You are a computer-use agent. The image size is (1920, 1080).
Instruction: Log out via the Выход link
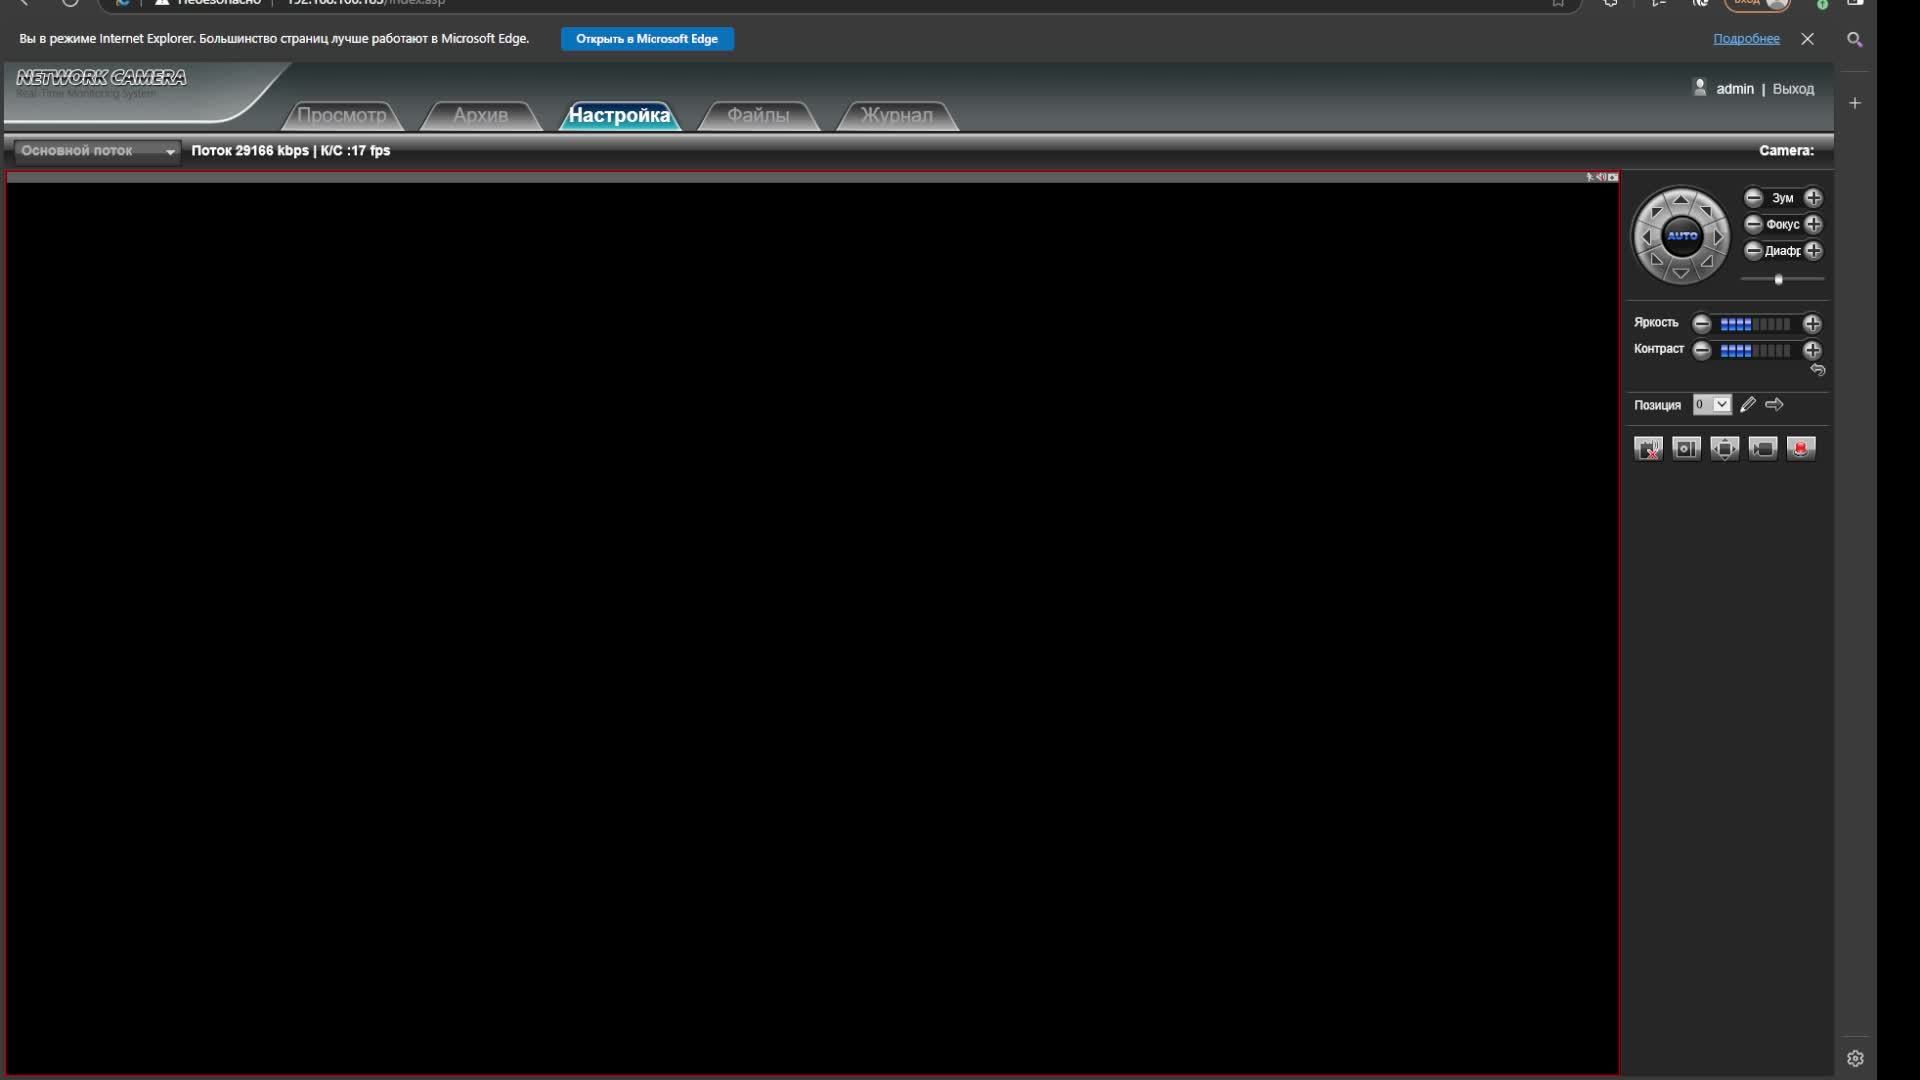point(1793,89)
